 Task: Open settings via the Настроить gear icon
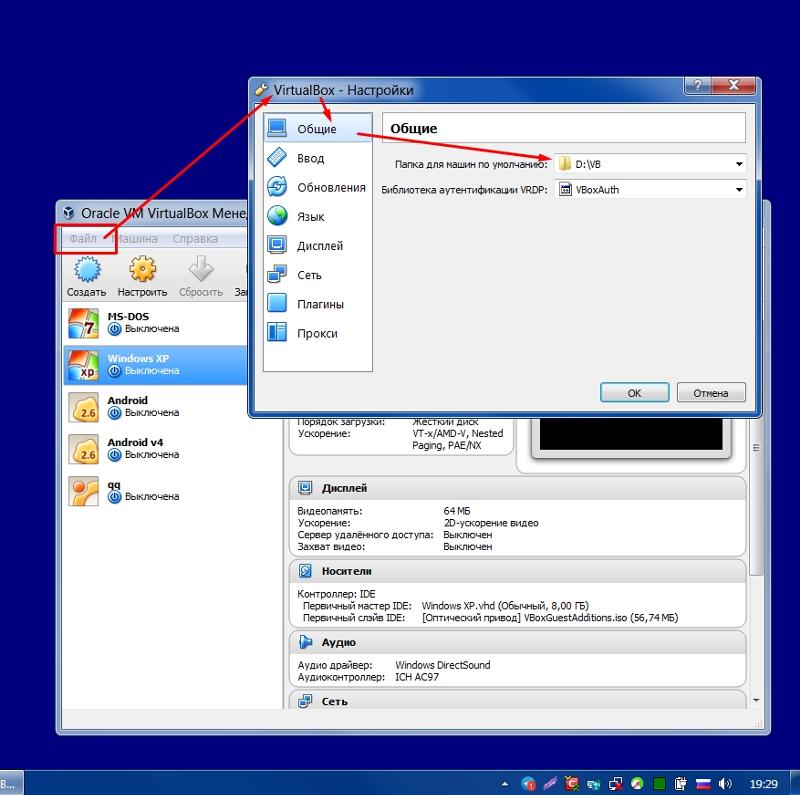pos(141,273)
